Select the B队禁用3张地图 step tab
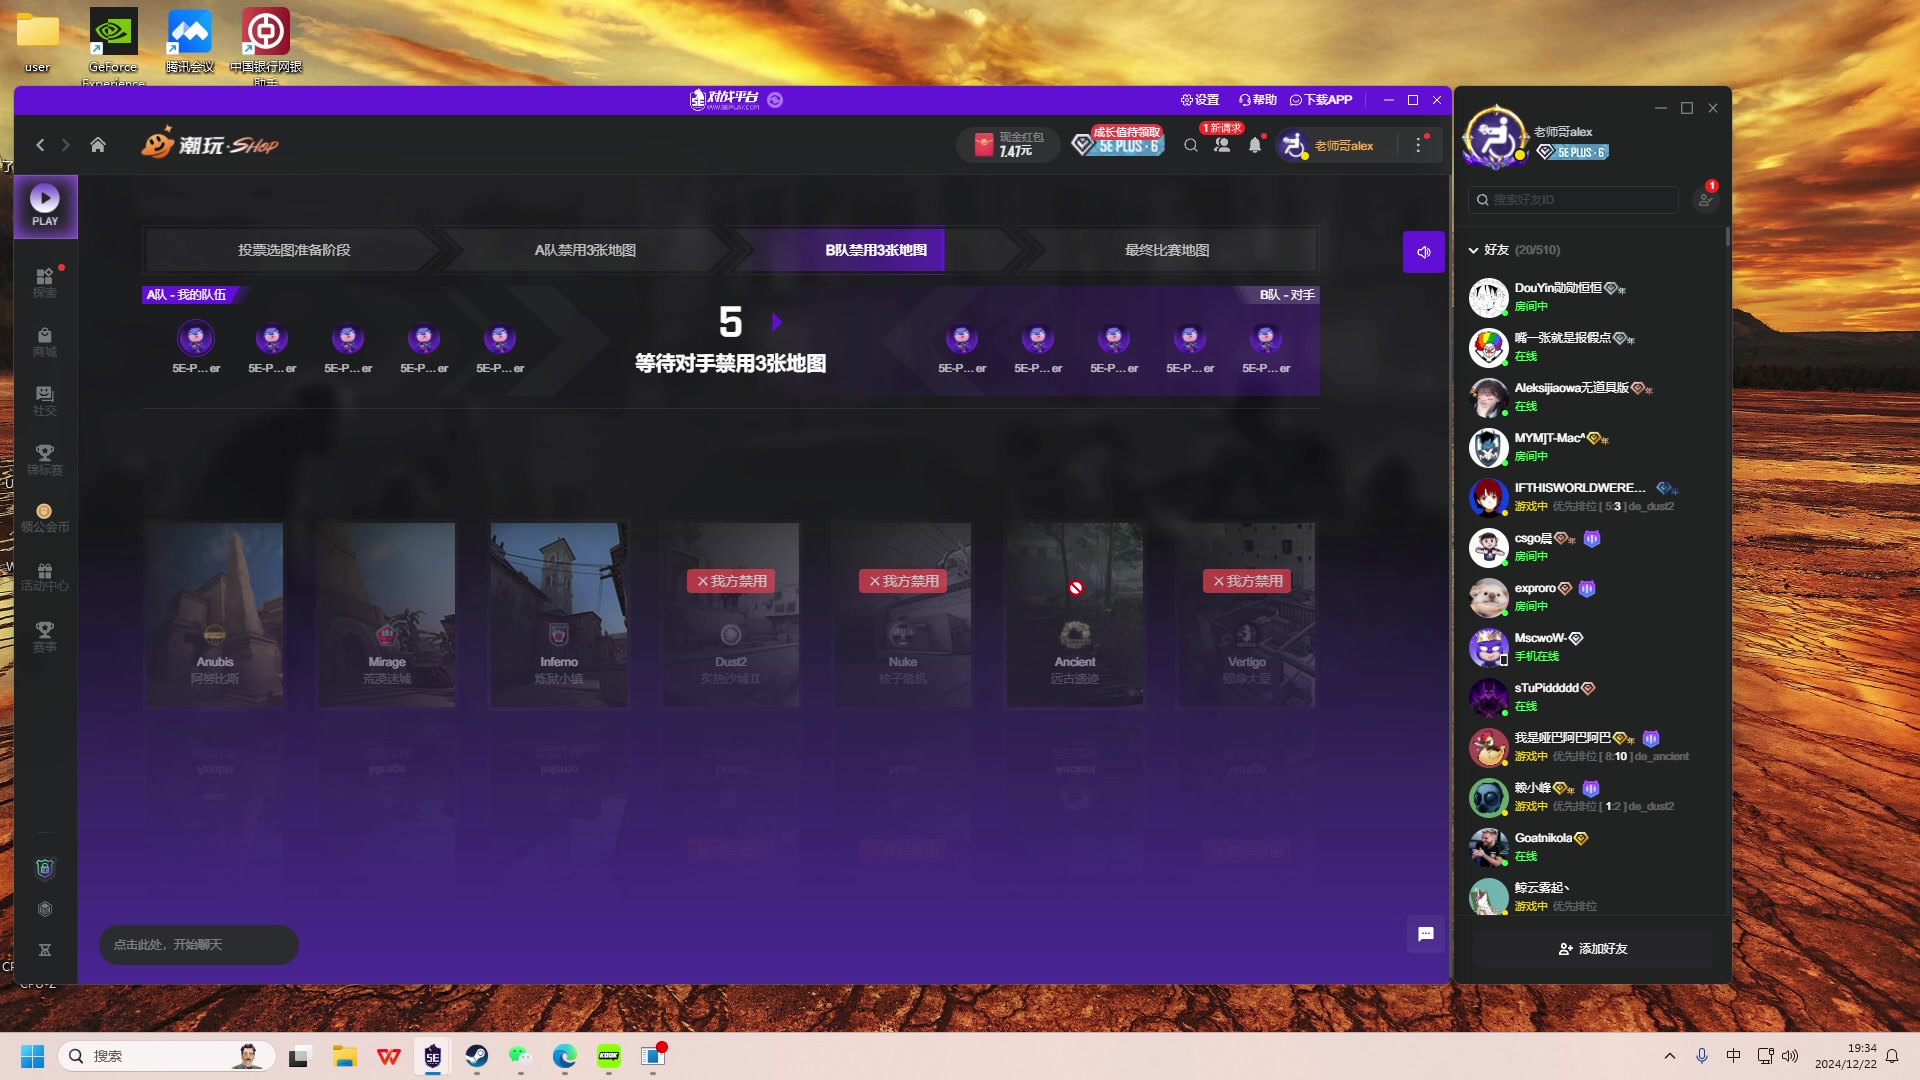This screenshot has width=1920, height=1080. point(876,250)
